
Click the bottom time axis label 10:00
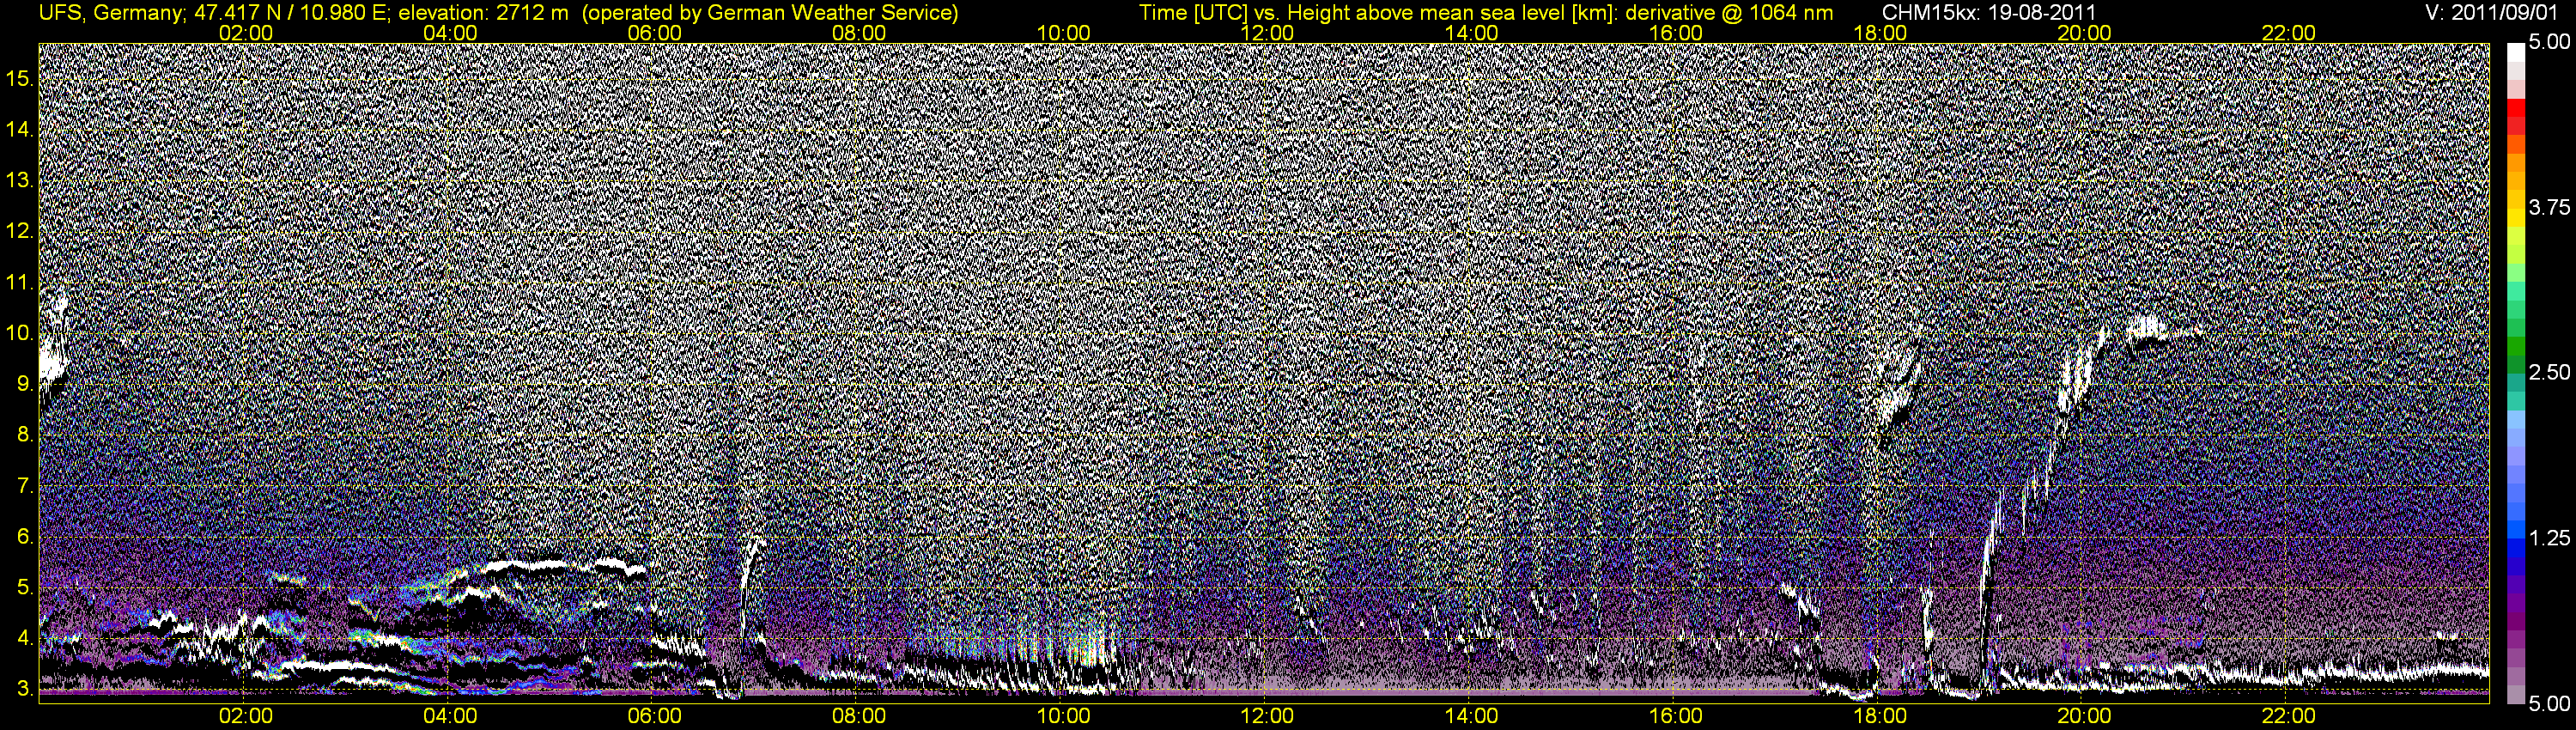click(x=1063, y=716)
